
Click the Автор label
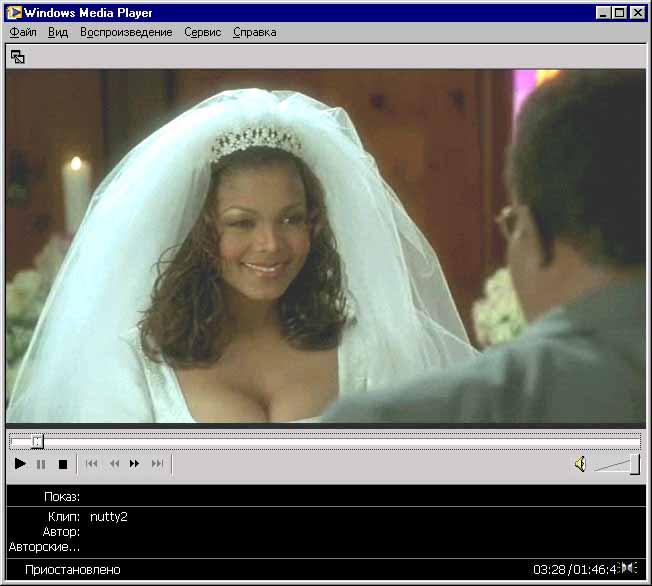tap(61, 532)
